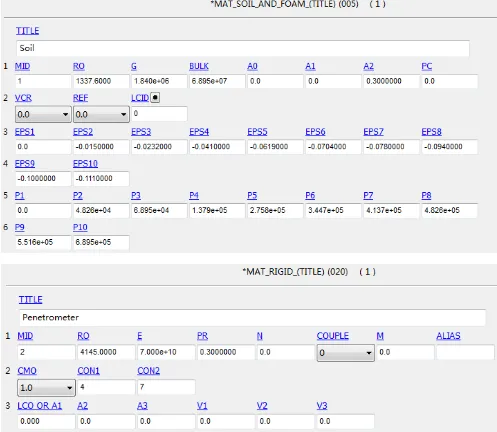Click the LCID label link
497x432 pixels.
point(140,98)
